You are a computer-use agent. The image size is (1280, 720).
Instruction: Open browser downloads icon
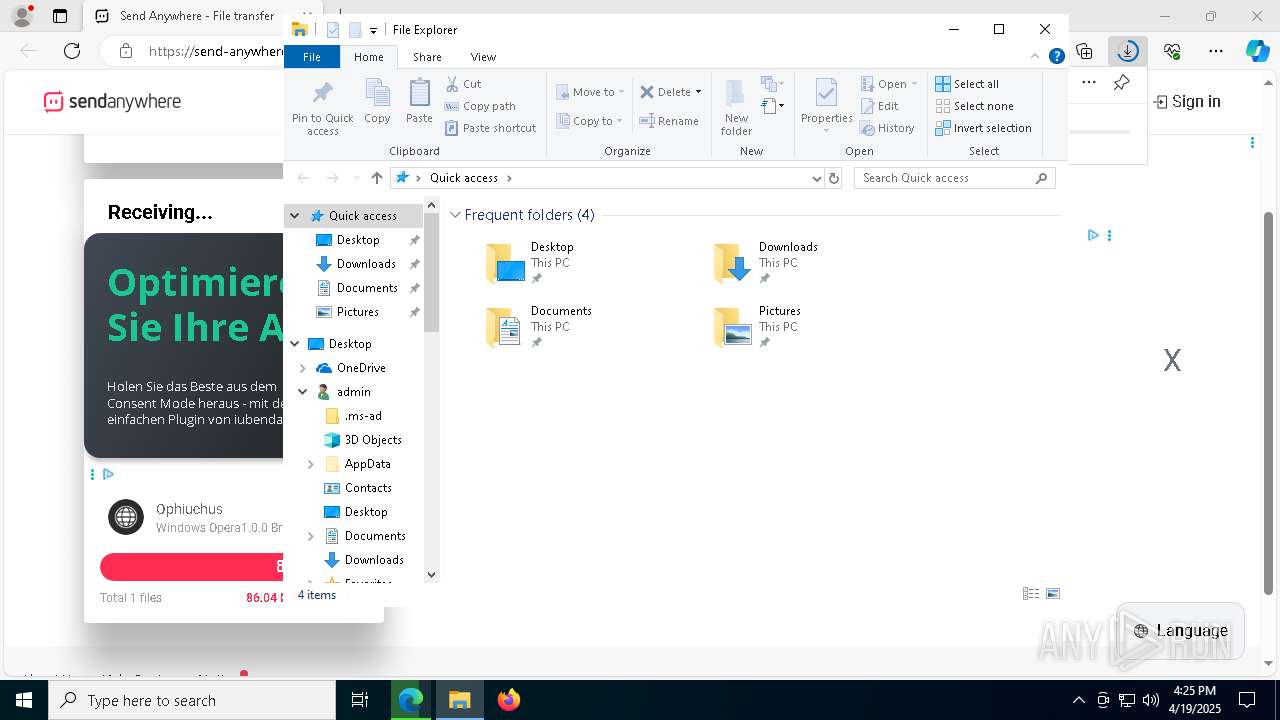1128,50
